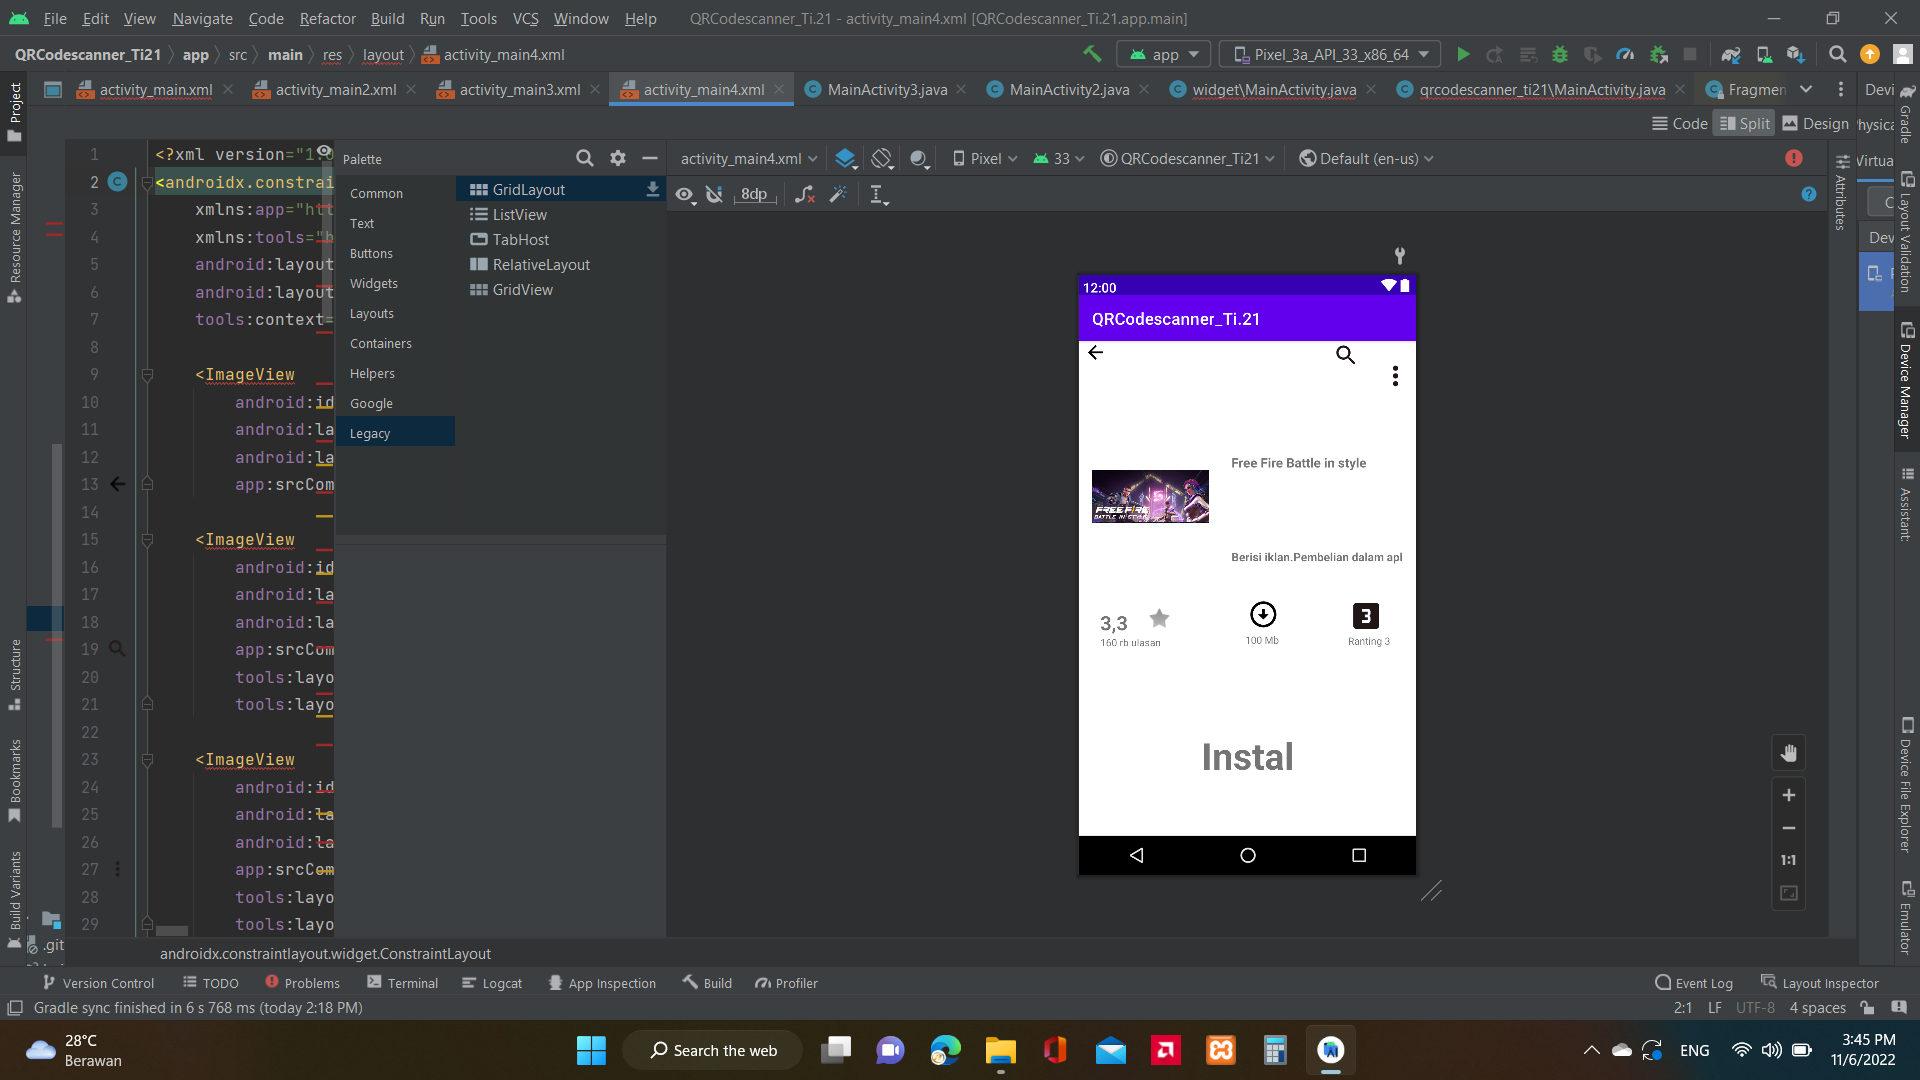Infer constraints using the magic wand
The width and height of the screenshot is (1920, 1080).
coord(838,196)
